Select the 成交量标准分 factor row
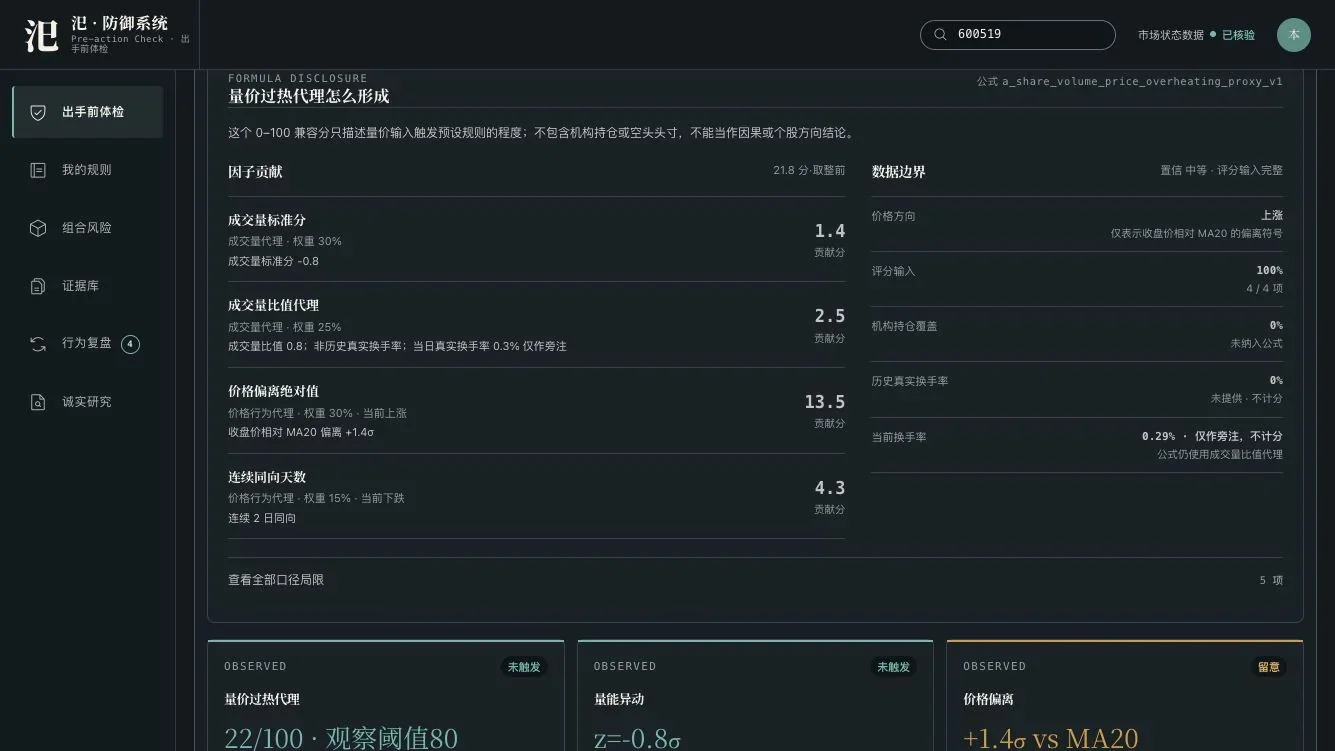 [x=536, y=240]
